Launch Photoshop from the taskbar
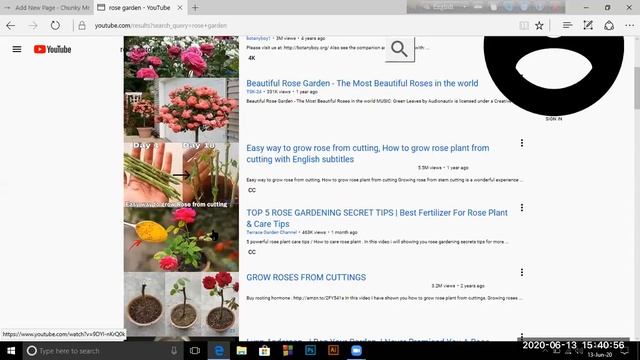 310,351
